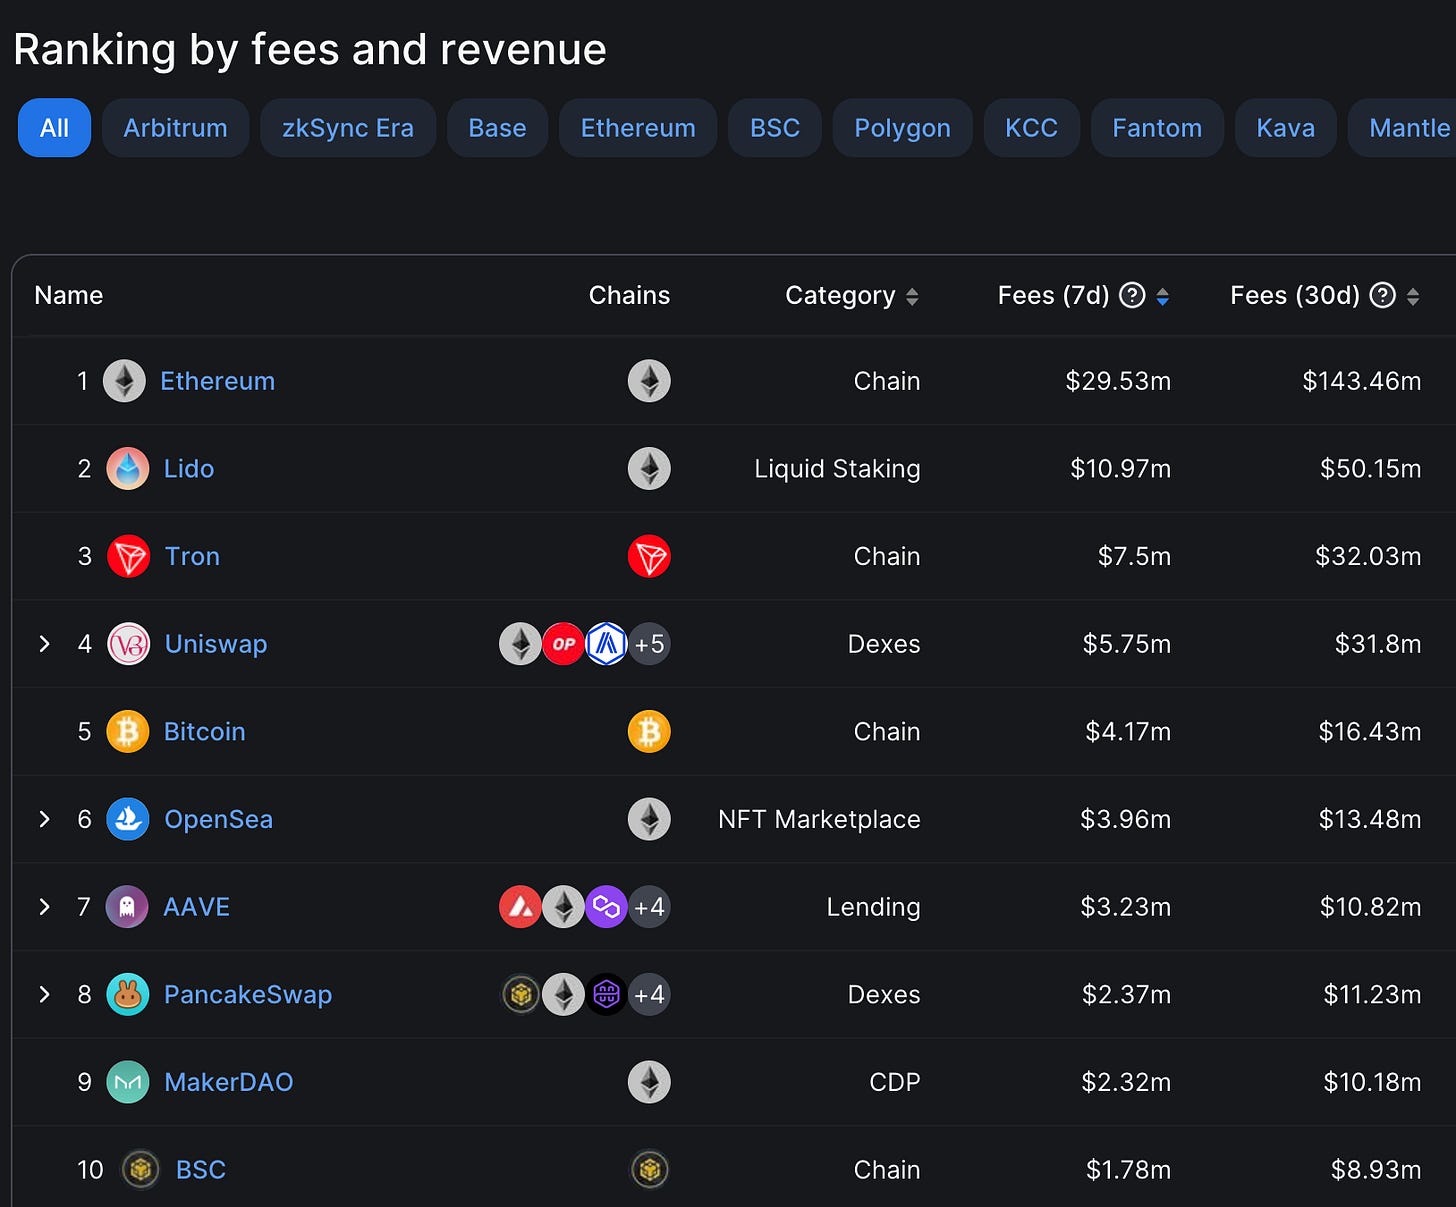The width and height of the screenshot is (1456, 1207).
Task: Select the All chains filter
Action: pos(54,128)
